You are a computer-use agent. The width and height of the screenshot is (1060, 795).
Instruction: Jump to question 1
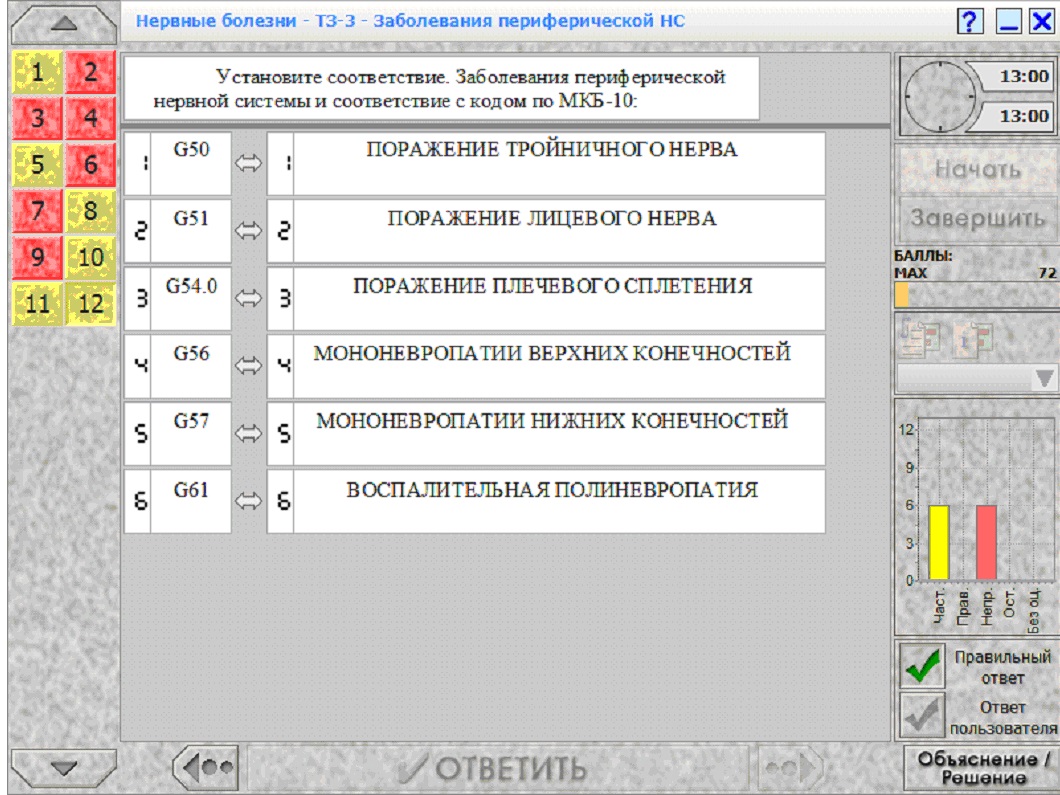click(x=37, y=72)
